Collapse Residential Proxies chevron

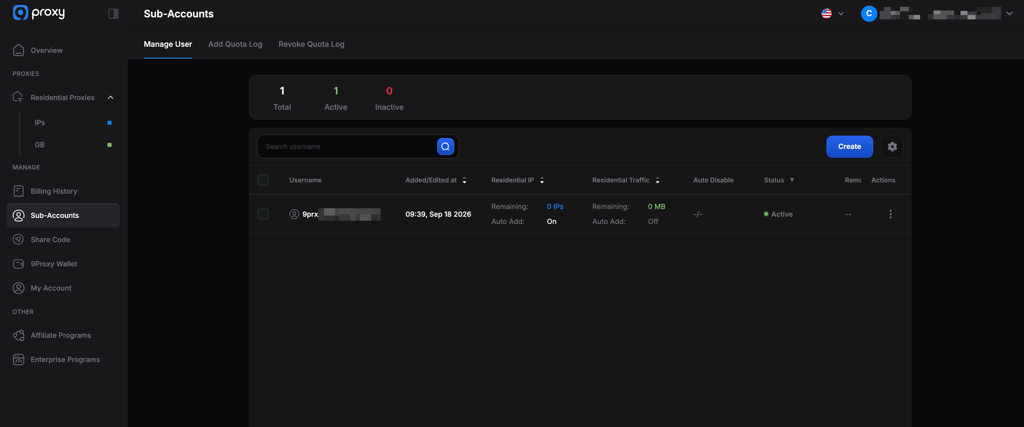tap(110, 97)
